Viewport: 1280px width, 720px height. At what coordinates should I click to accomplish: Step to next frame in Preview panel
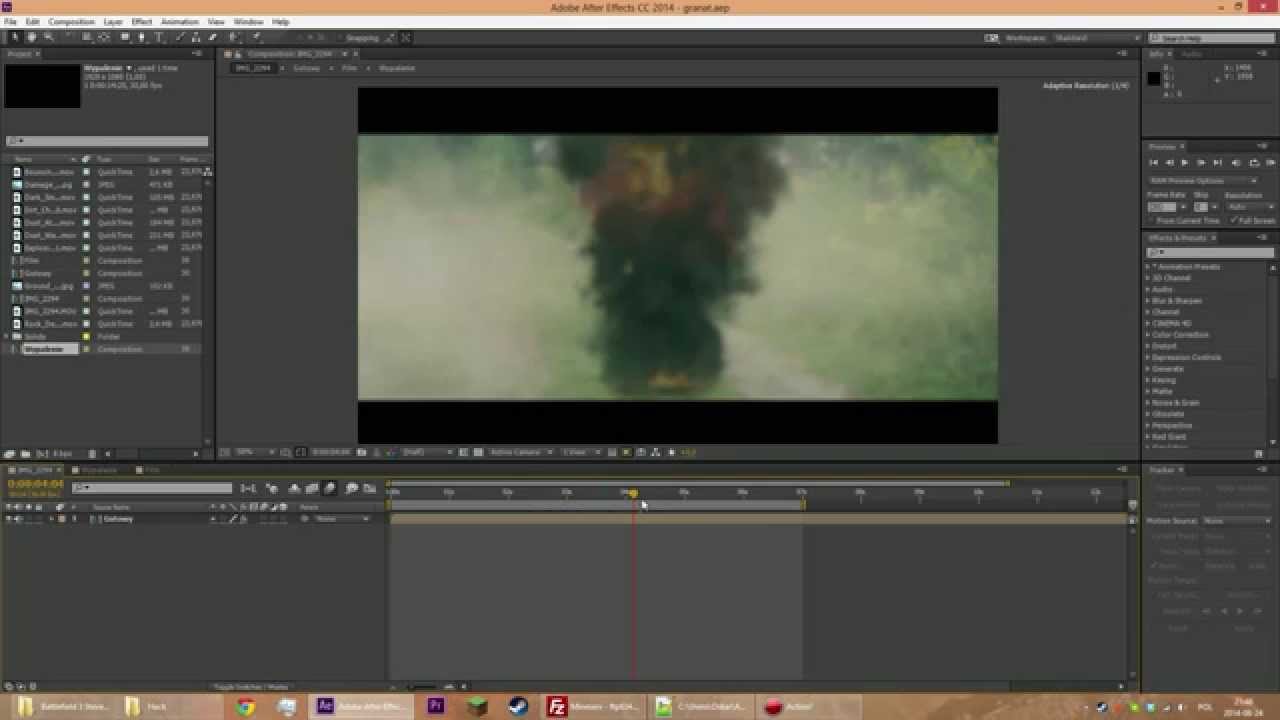coord(1201,163)
